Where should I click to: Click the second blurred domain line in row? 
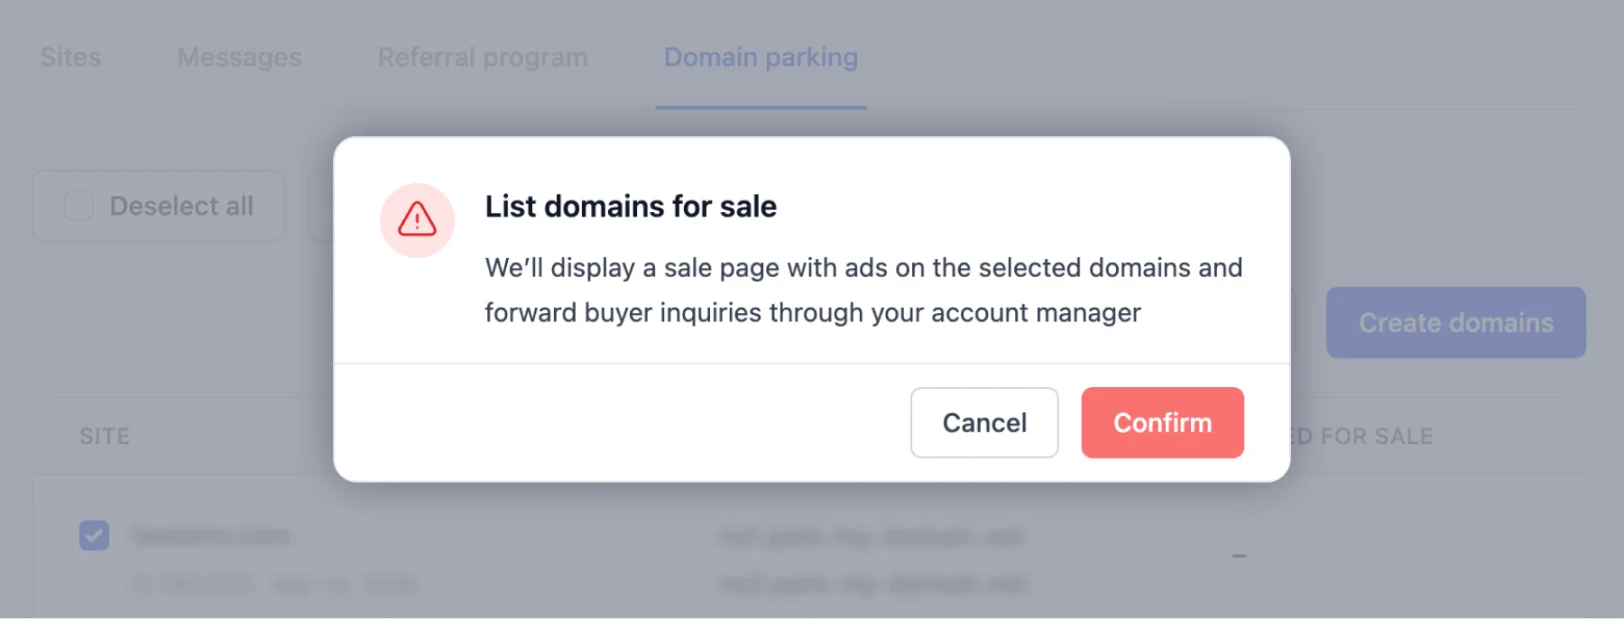(x=871, y=583)
